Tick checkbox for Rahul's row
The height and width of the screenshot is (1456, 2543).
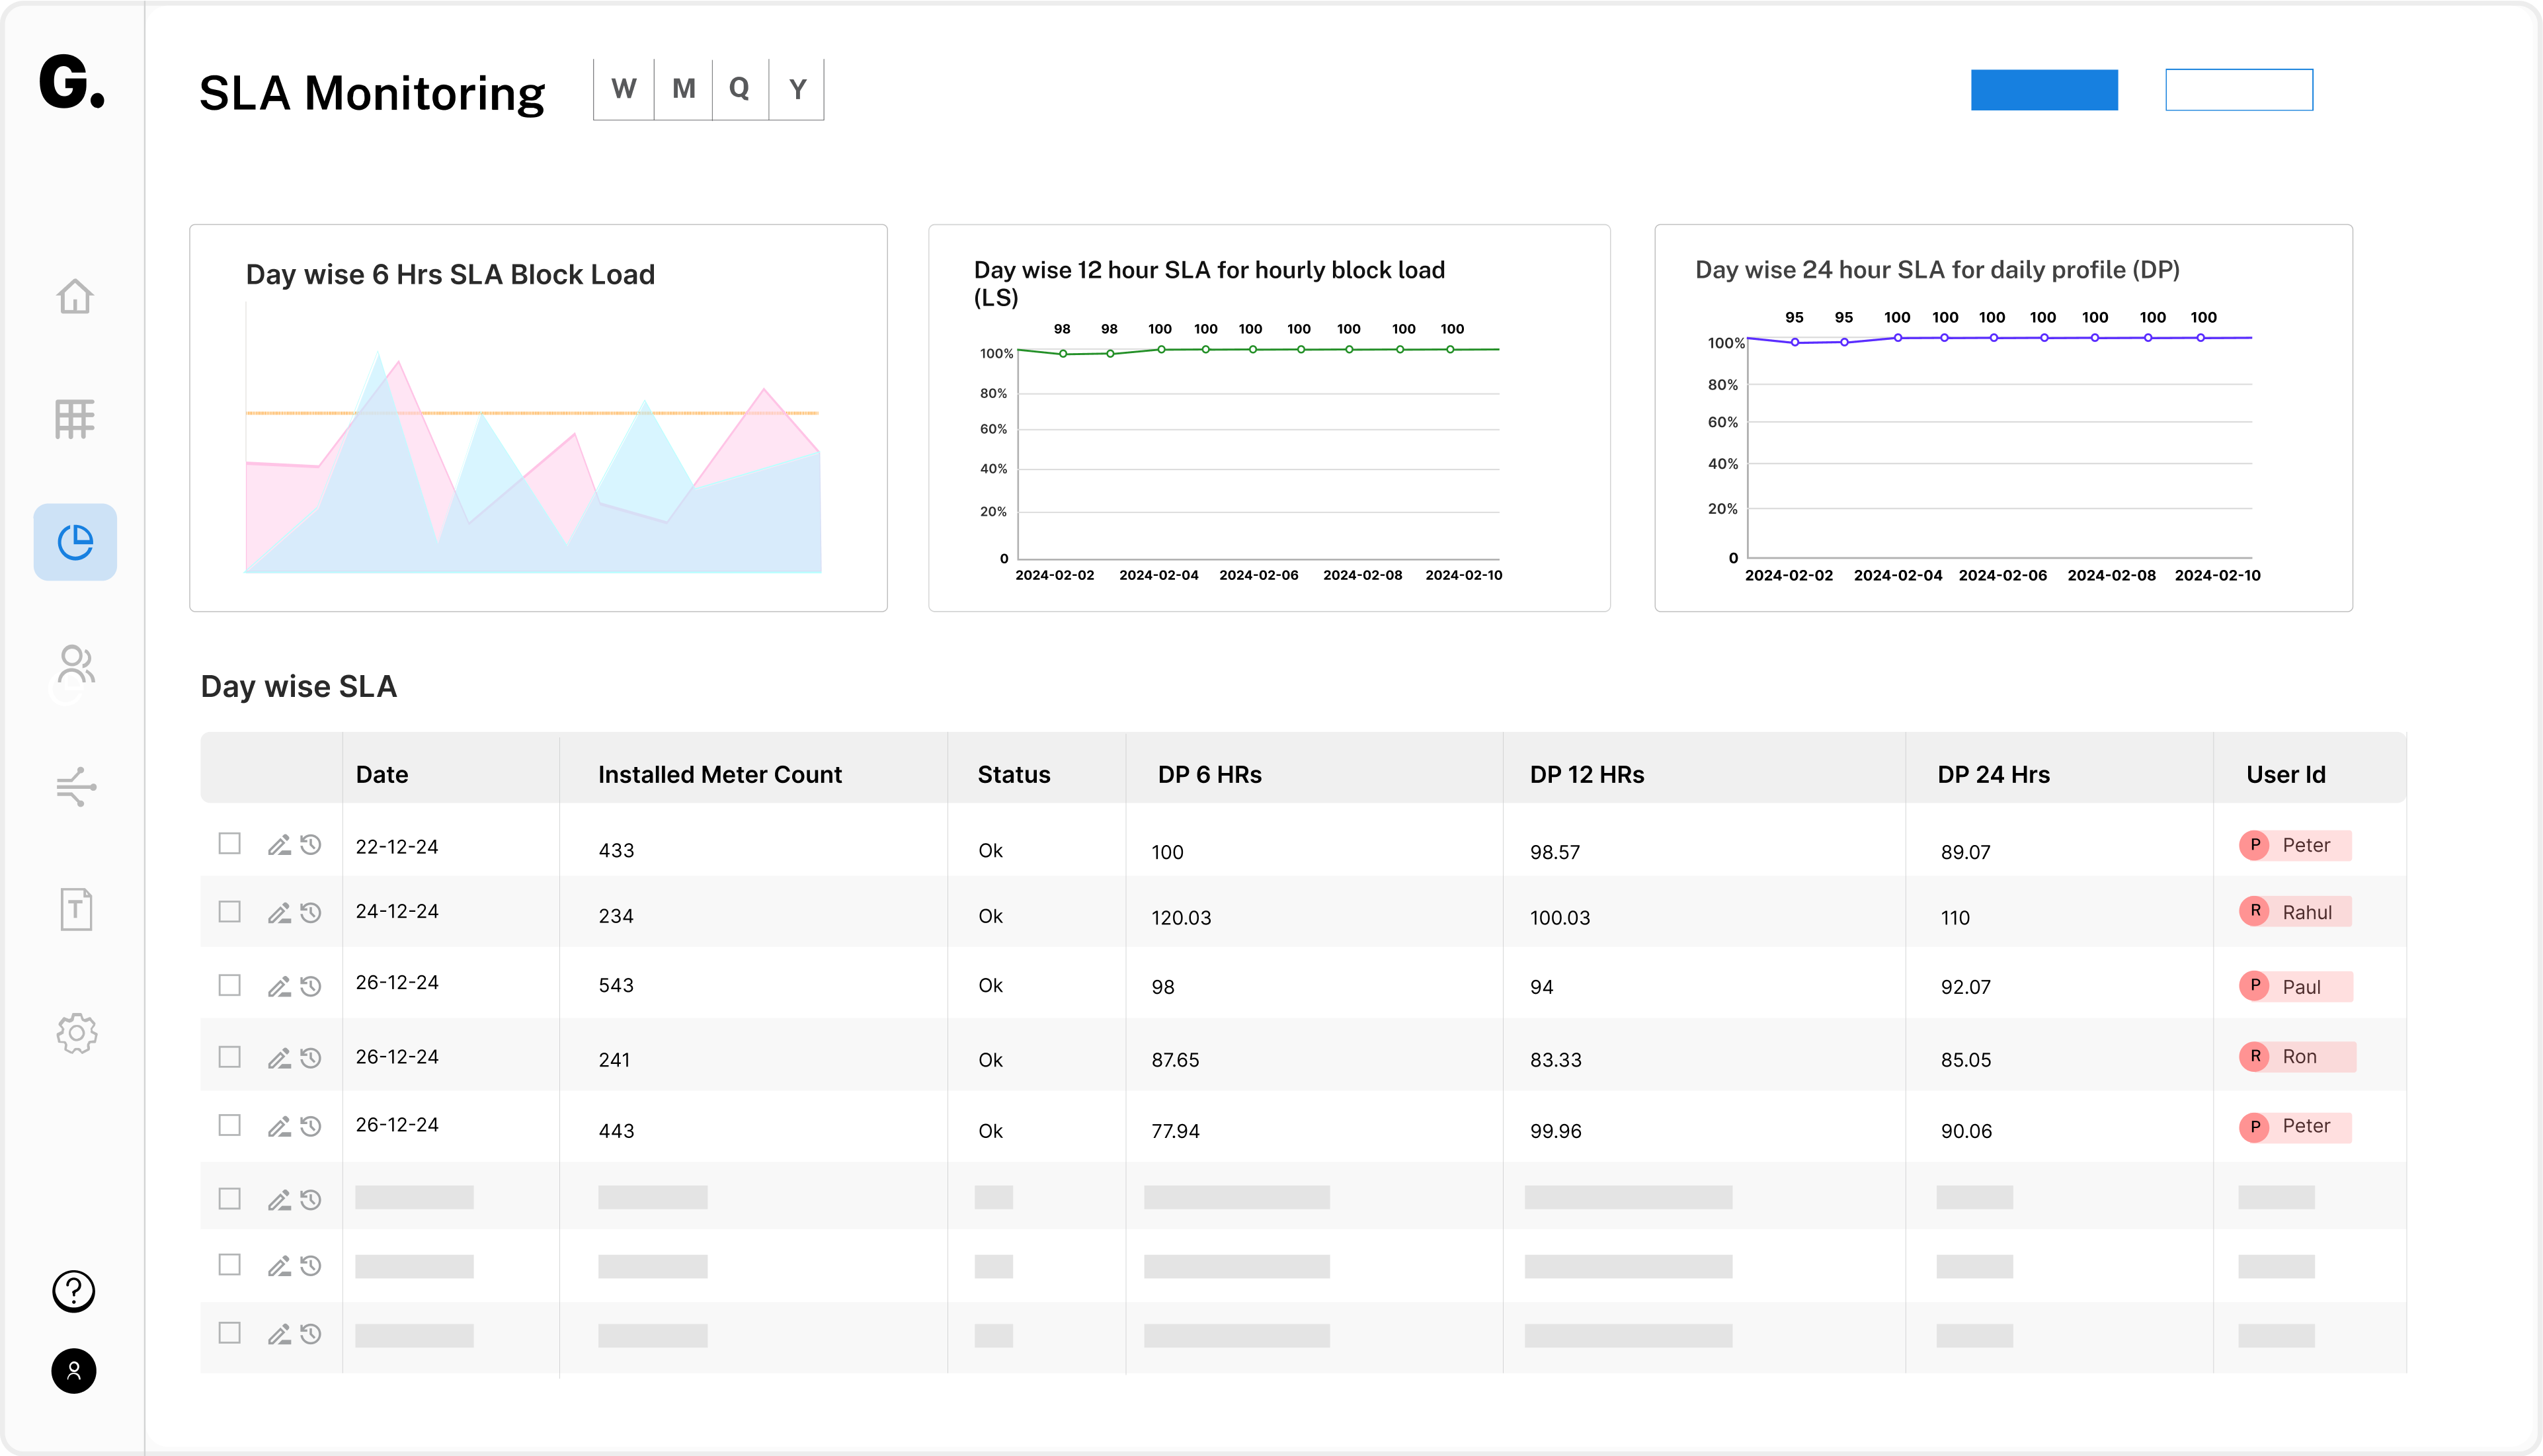point(230,912)
